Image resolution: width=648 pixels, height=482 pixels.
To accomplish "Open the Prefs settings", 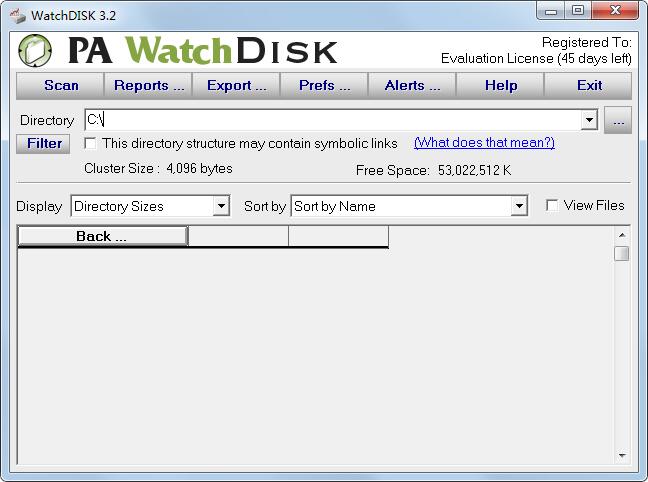I will pyautogui.click(x=324, y=85).
